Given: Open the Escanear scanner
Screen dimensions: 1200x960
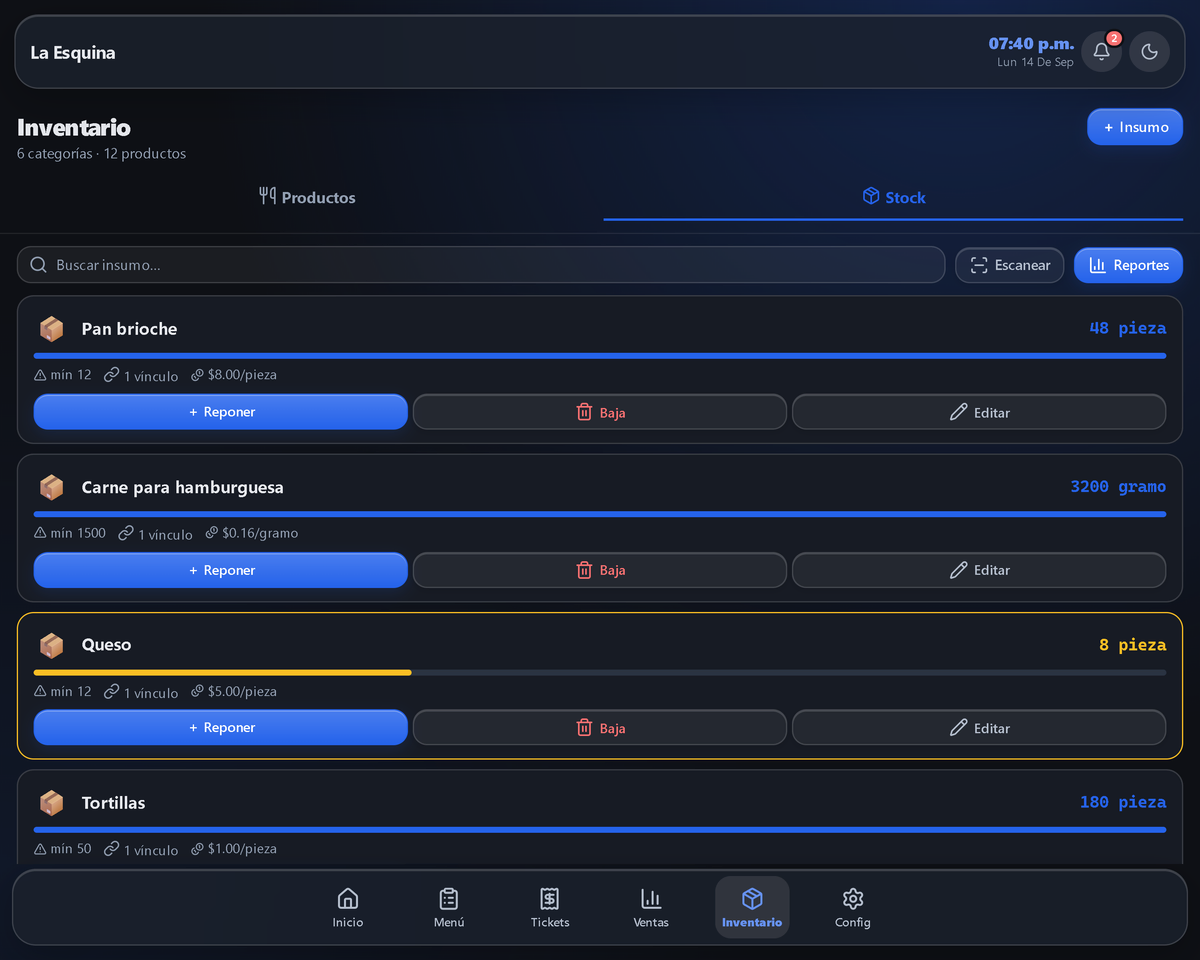Looking at the screenshot, I should [x=1009, y=265].
